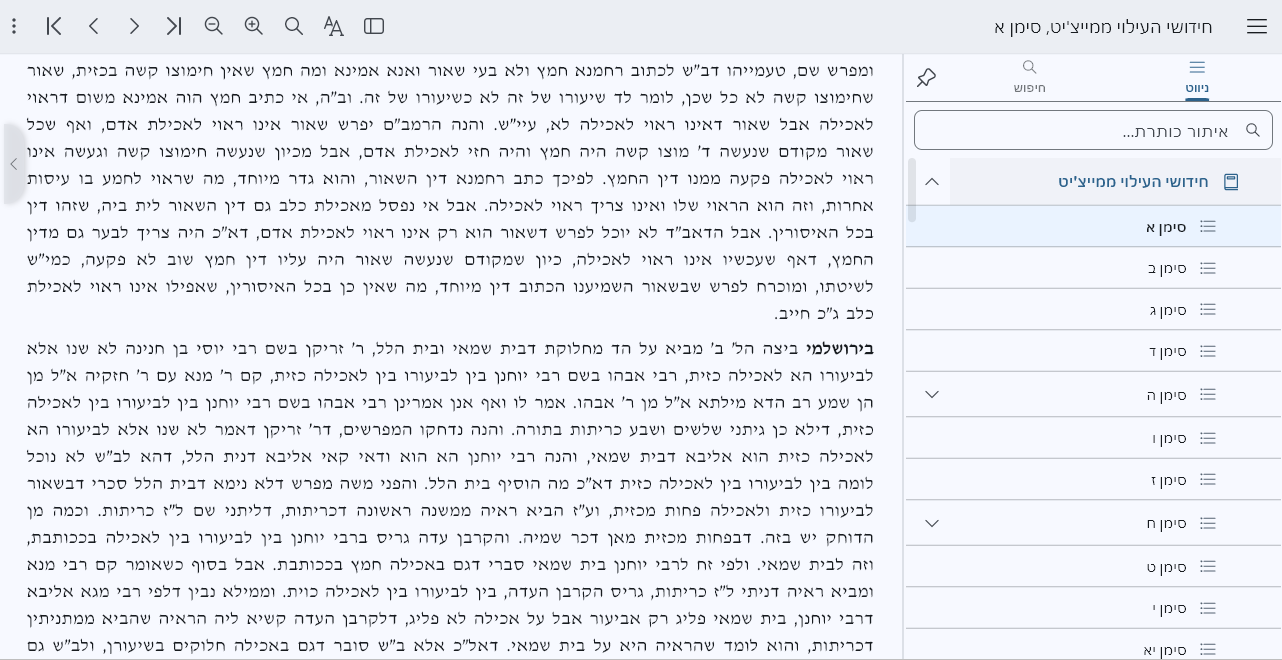Expand סימן ח using its chevron
Viewport: 1282px width, 660px height.
tap(931, 523)
